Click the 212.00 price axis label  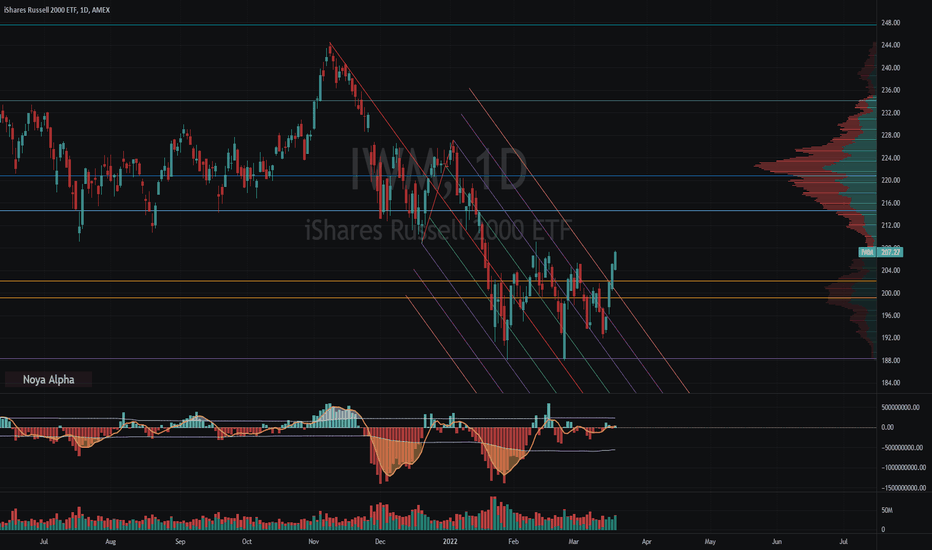tap(890, 225)
